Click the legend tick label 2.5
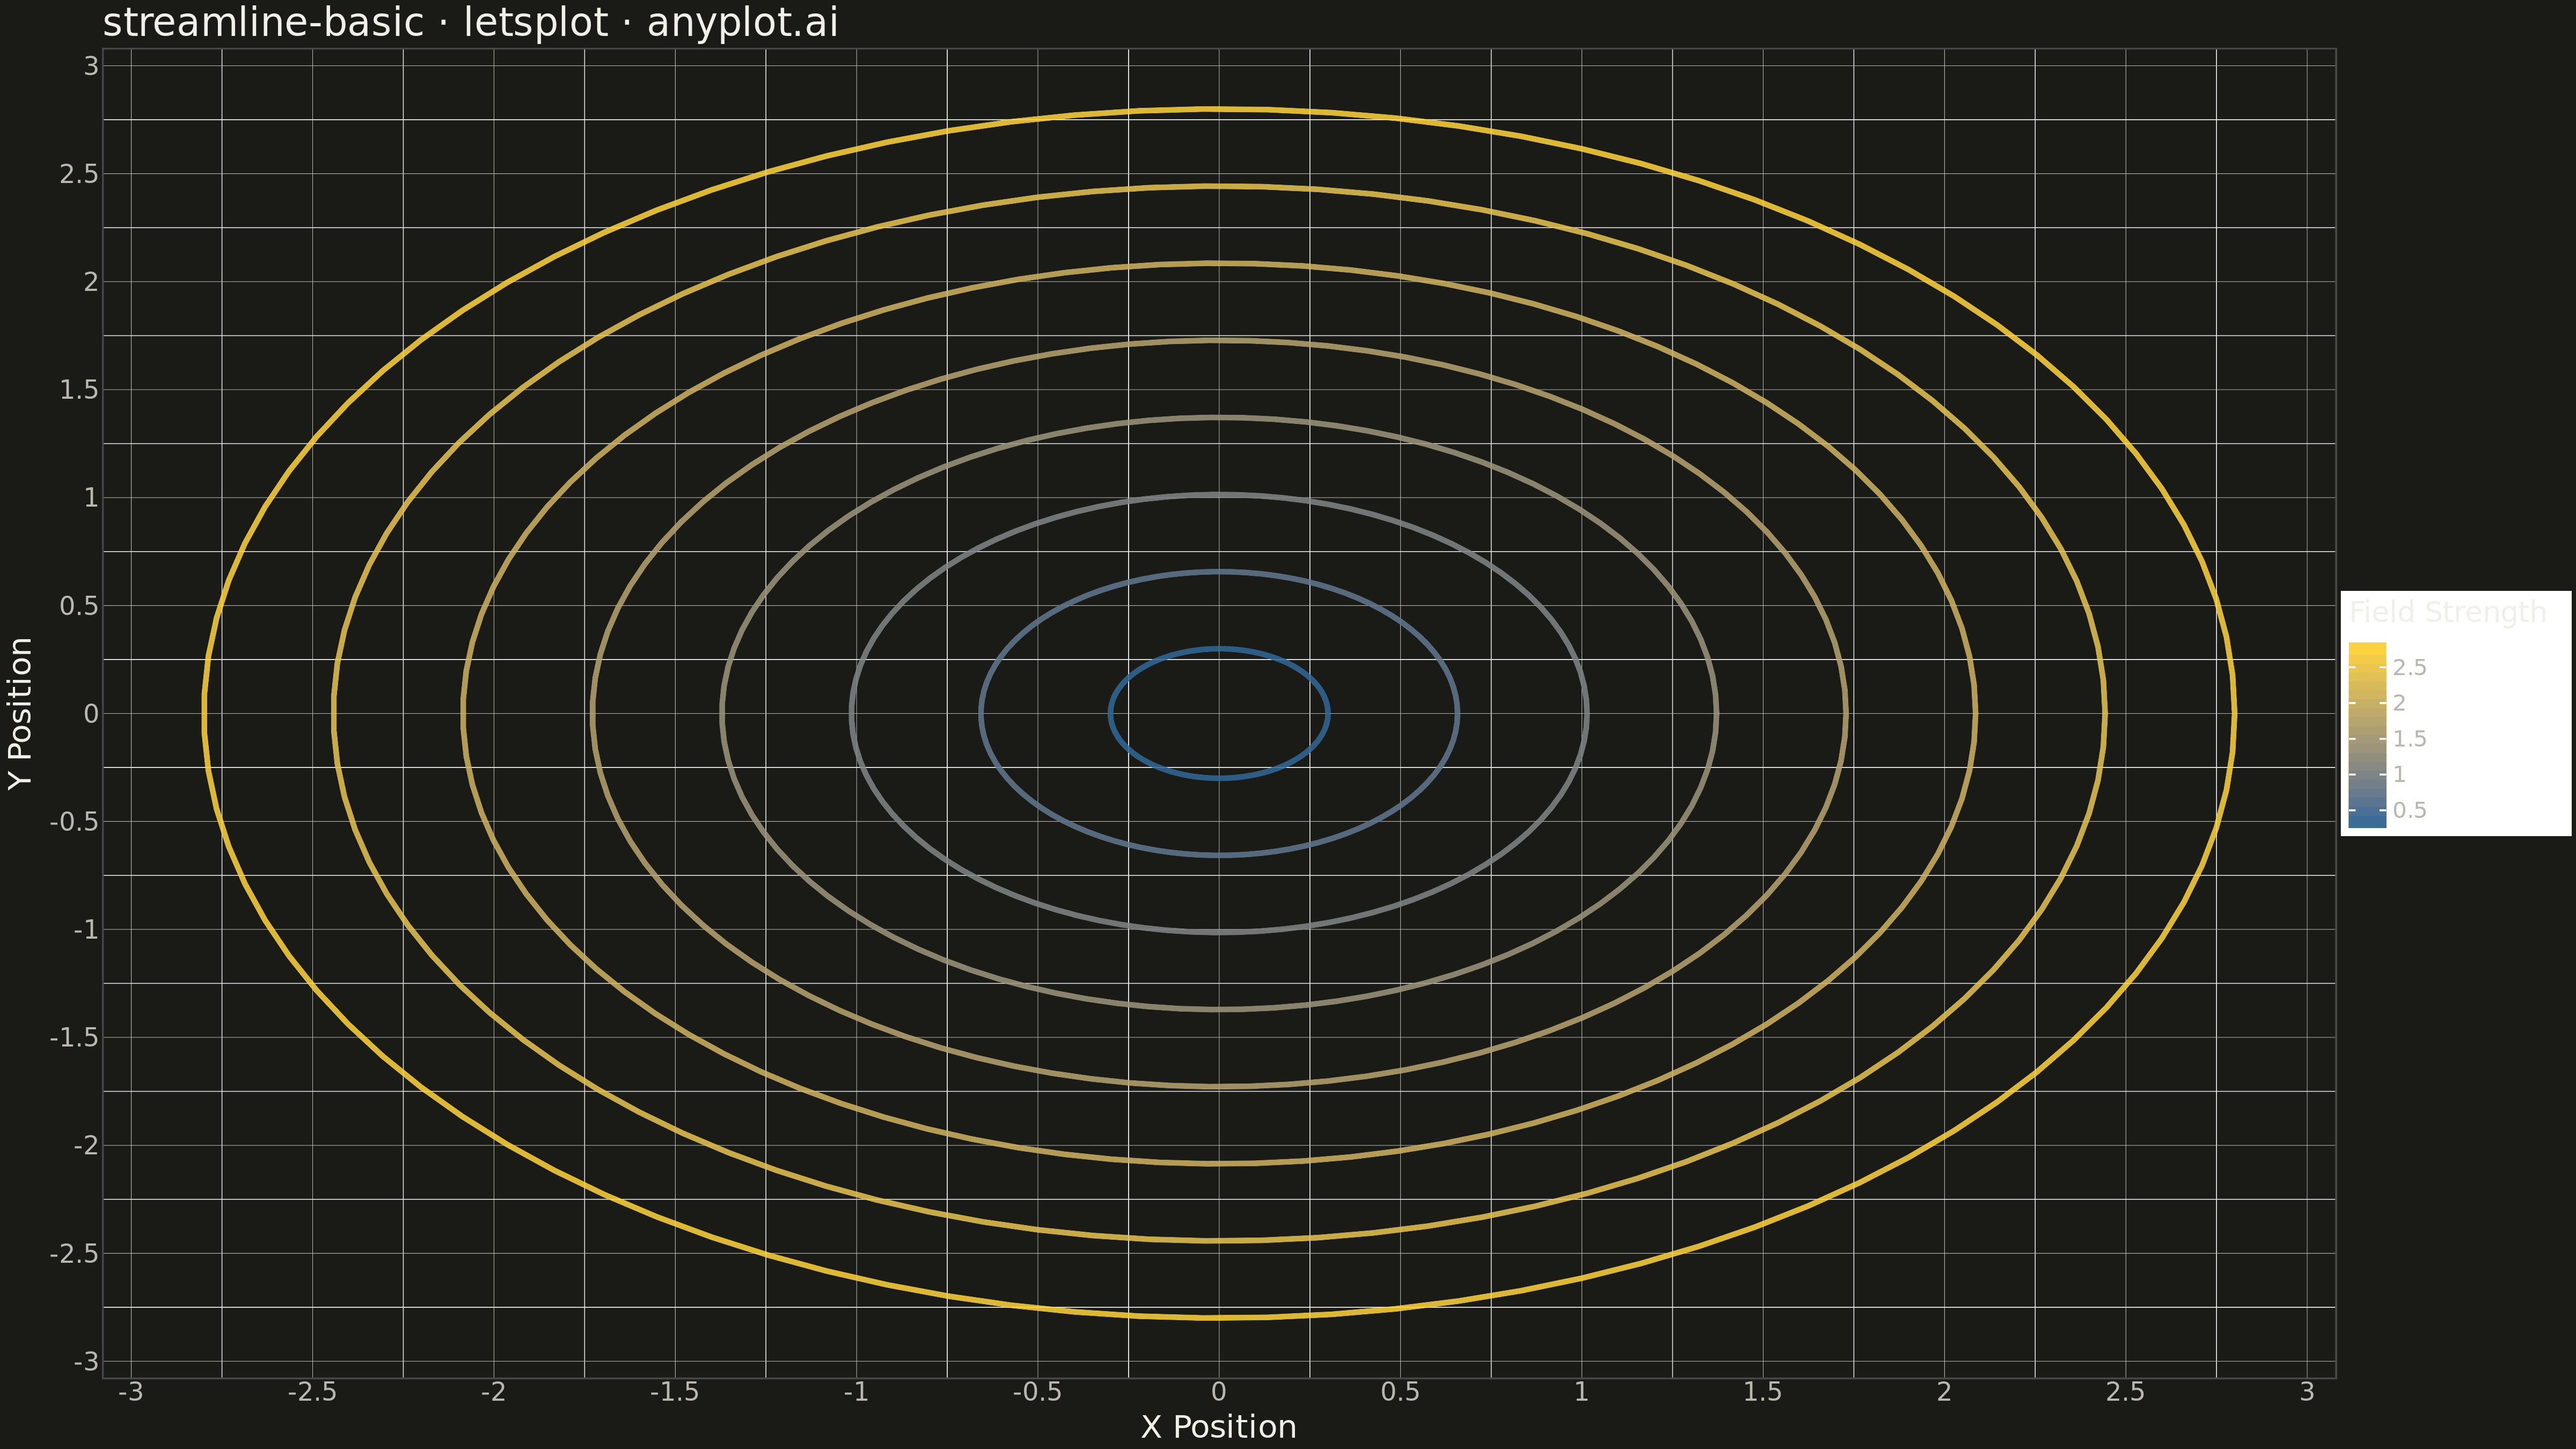The image size is (2576, 1449). pos(2409,667)
